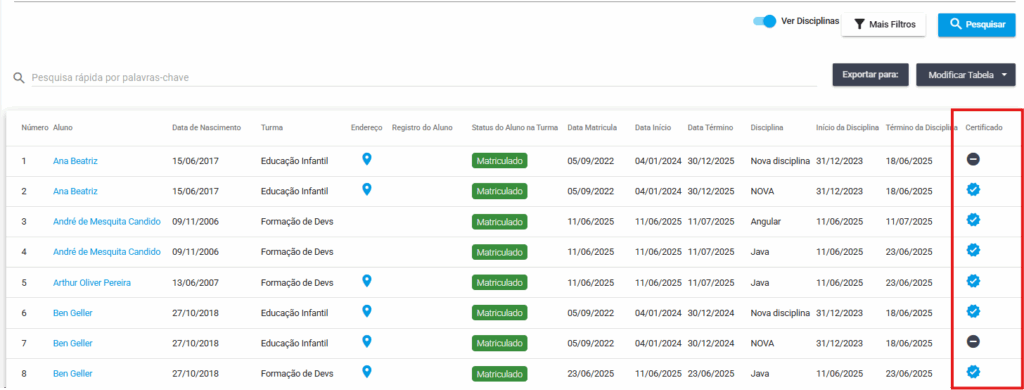Click the certificate badge in row 6 Ben Geller
The width and height of the screenshot is (1024, 390).
973,311
